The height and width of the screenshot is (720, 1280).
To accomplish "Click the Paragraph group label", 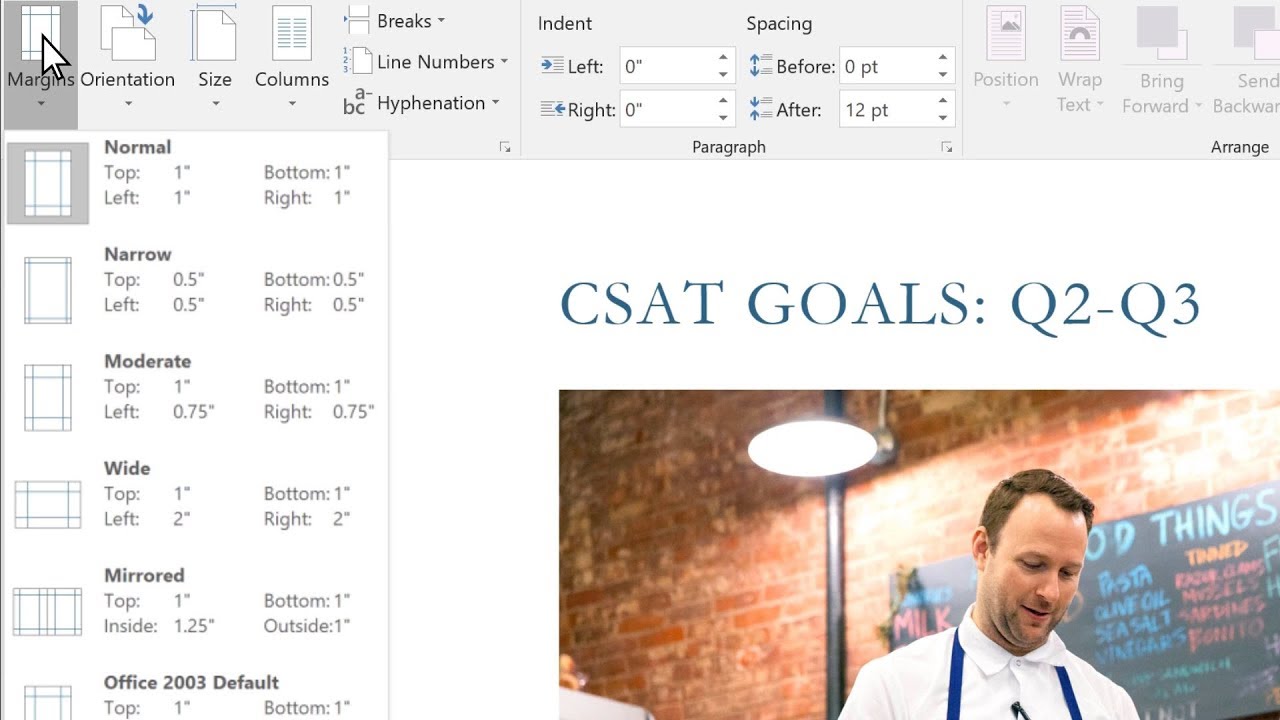I will [x=729, y=147].
